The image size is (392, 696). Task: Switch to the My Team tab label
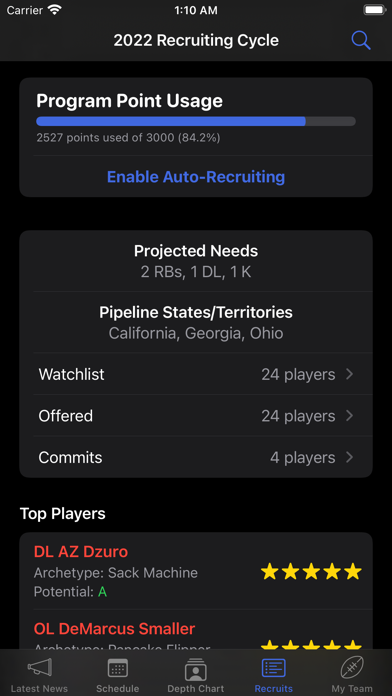coord(352,689)
